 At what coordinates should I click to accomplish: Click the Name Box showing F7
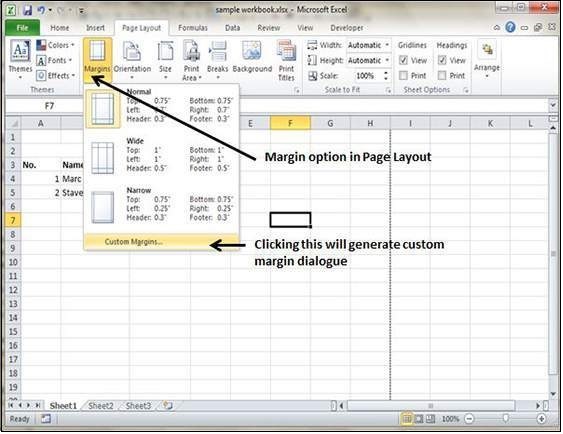[x=49, y=106]
